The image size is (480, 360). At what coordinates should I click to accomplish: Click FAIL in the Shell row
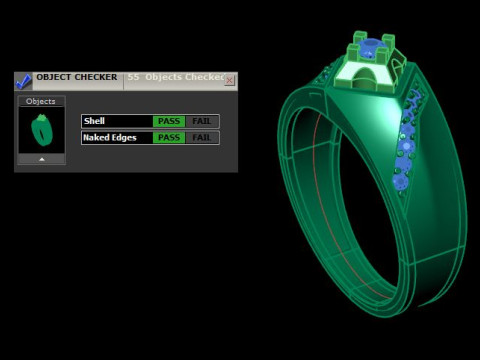click(202, 121)
